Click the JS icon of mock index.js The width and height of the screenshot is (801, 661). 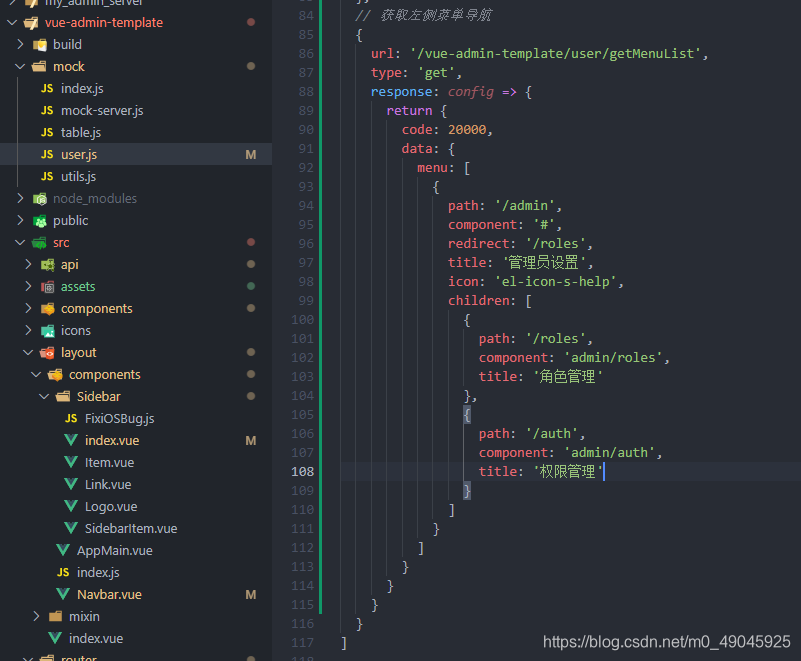[x=47, y=88]
